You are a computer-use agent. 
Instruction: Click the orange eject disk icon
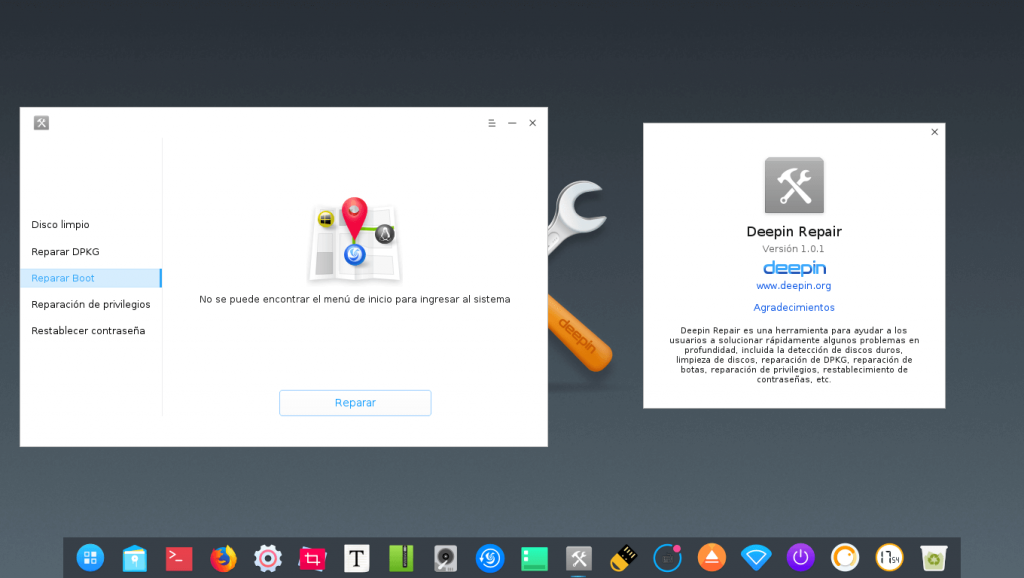coord(712,558)
